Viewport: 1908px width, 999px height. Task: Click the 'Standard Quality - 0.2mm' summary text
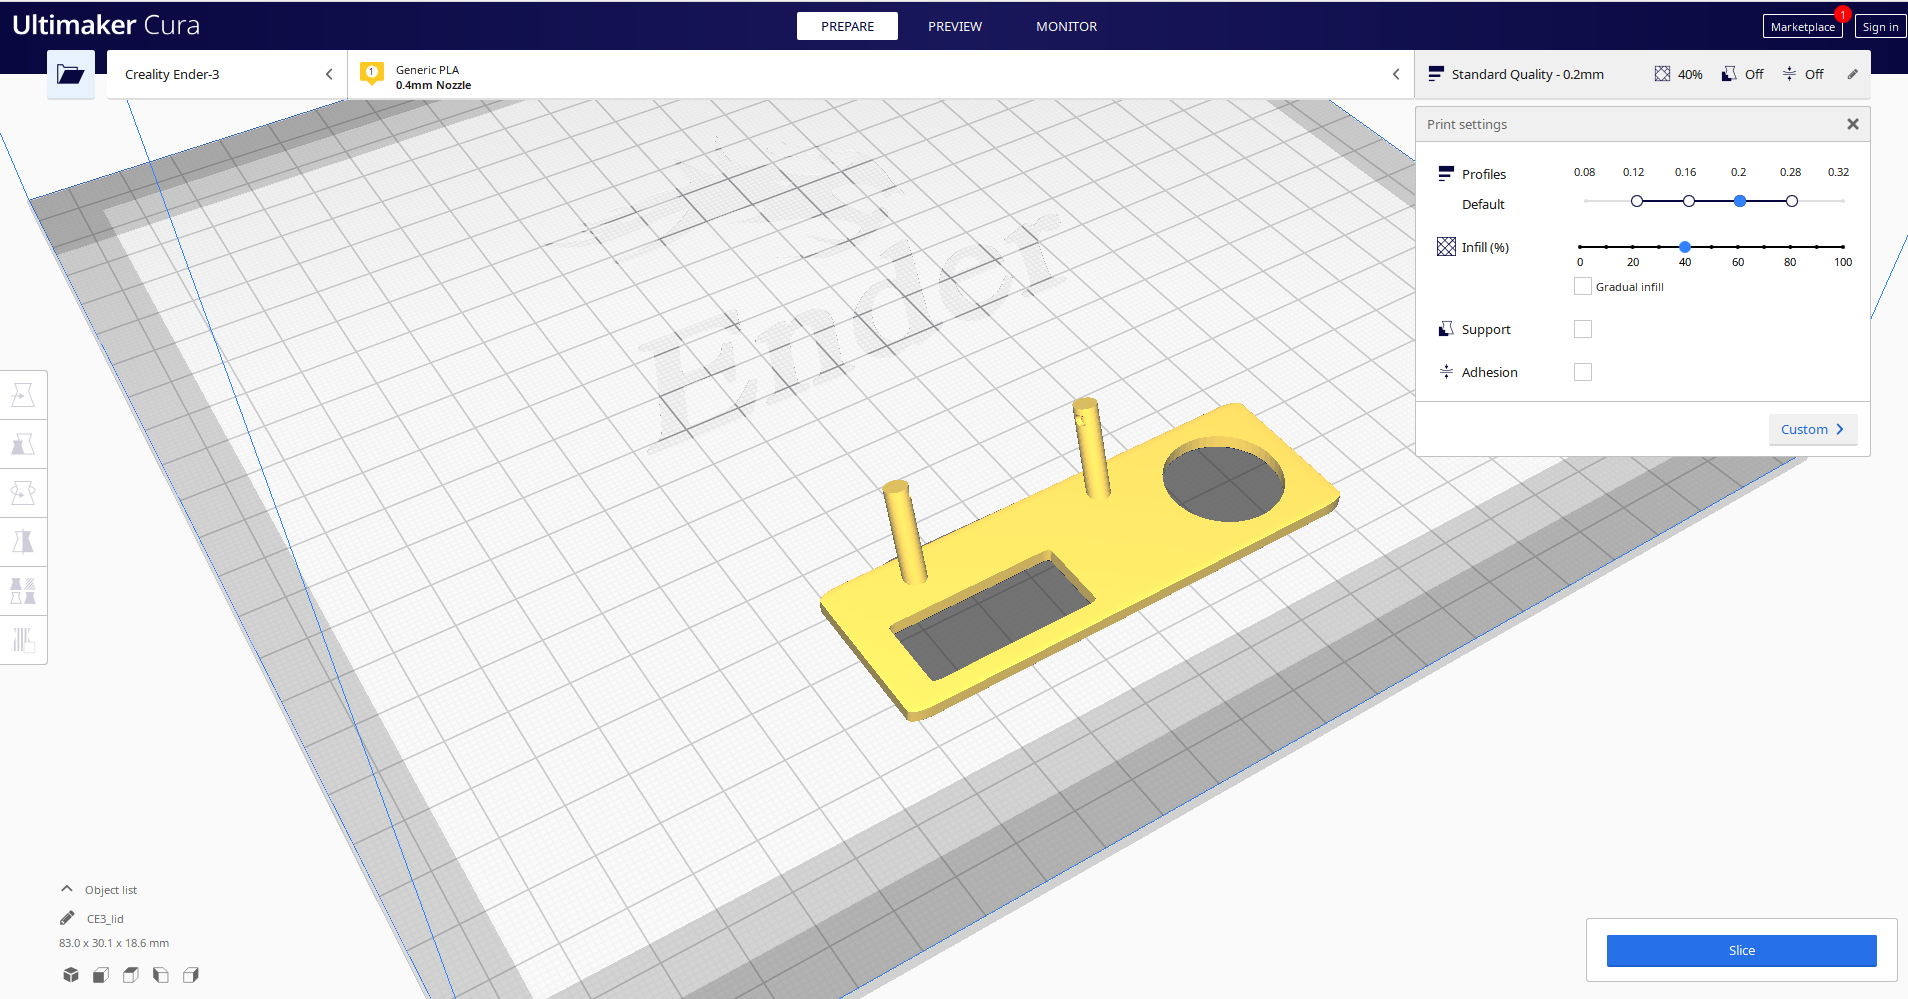click(1528, 74)
